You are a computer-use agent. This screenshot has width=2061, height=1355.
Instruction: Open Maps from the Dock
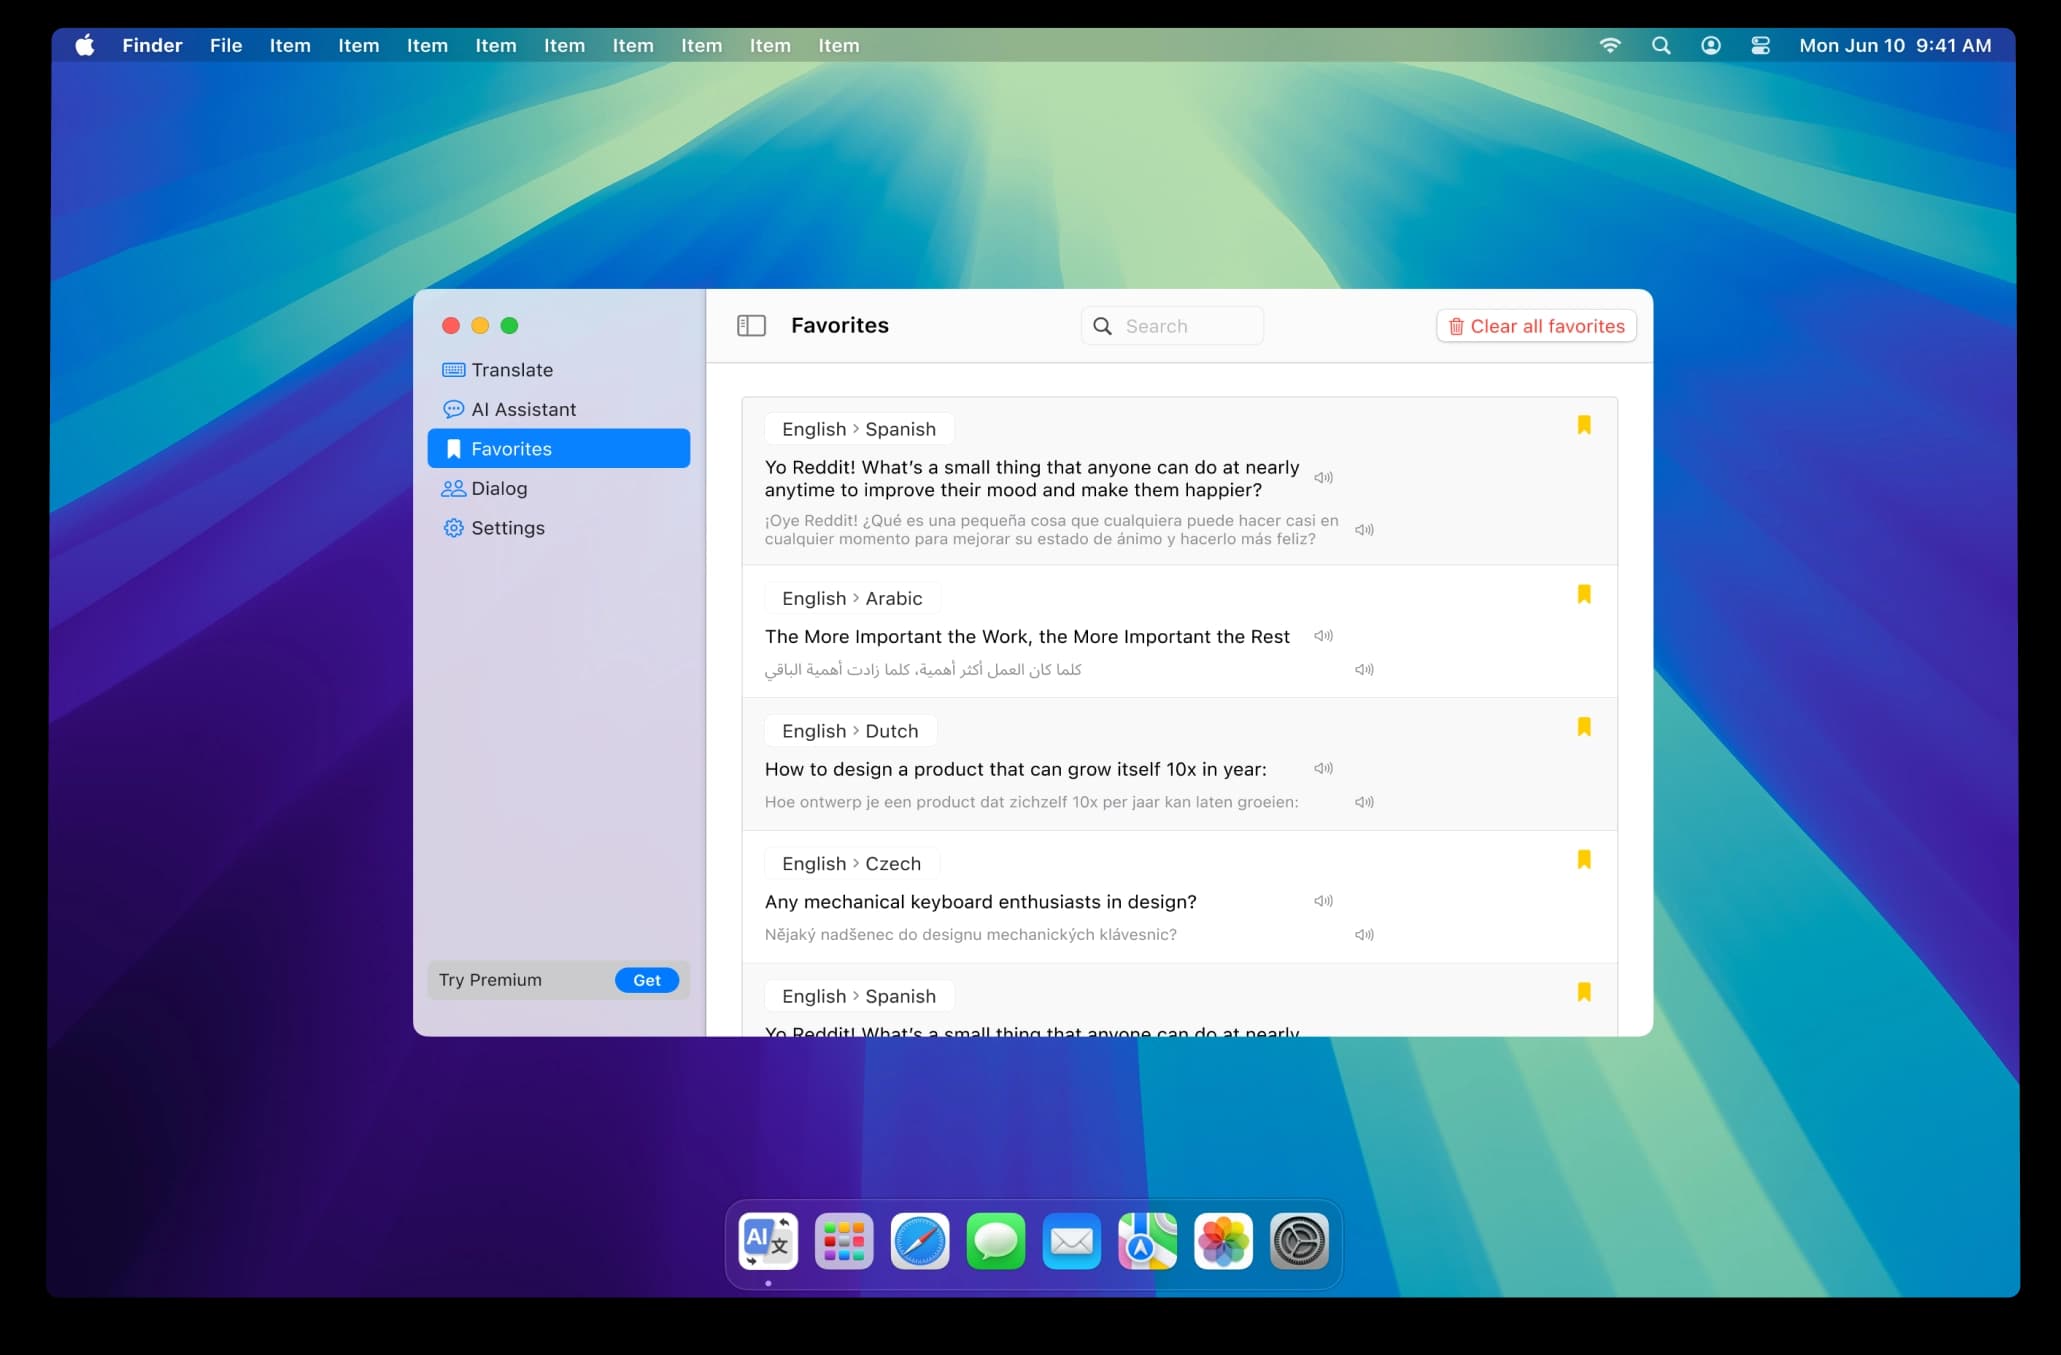(1147, 1242)
